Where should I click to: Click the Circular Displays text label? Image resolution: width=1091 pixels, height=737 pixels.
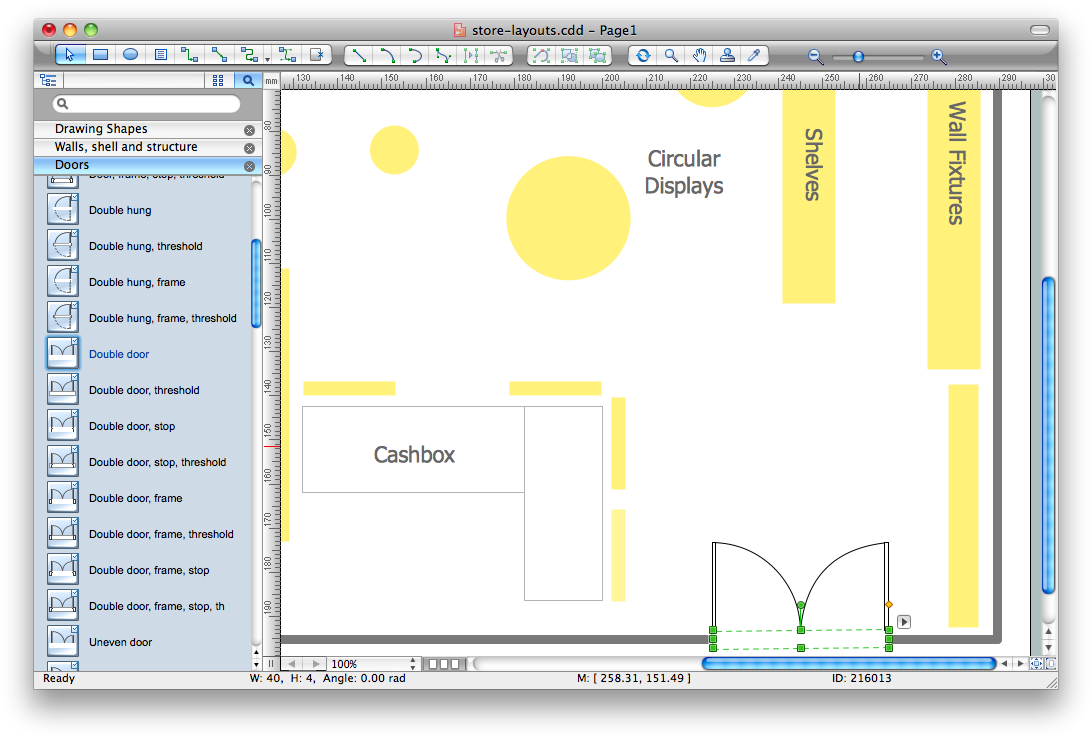click(684, 172)
